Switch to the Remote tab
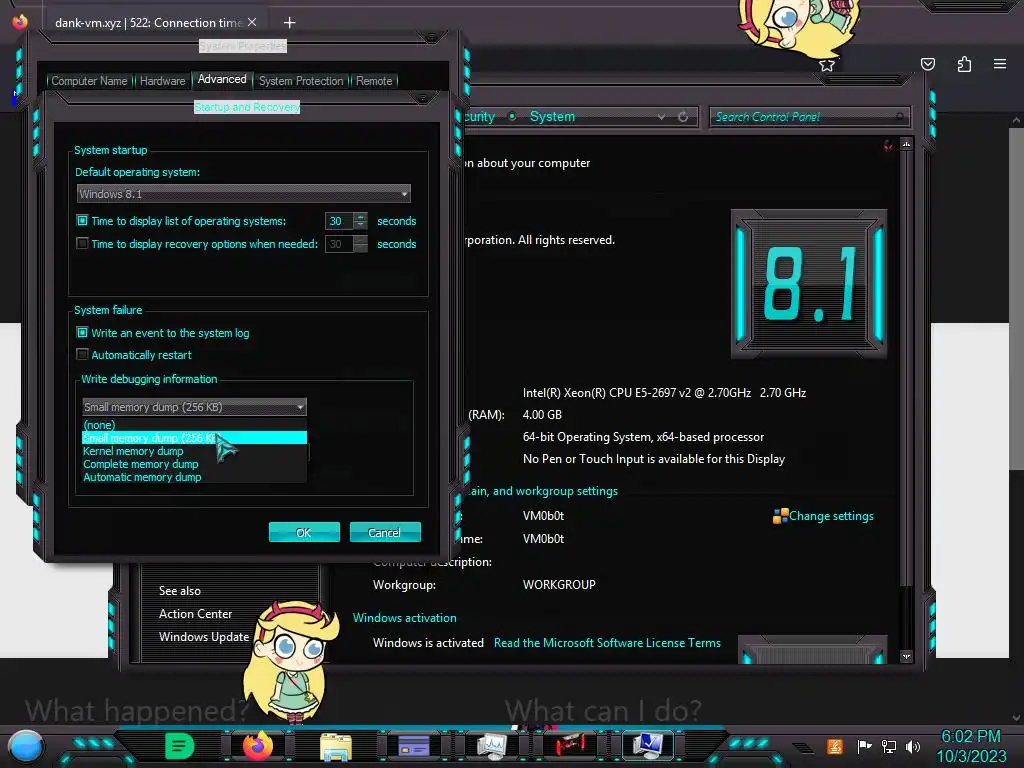This screenshot has height=768, width=1024. (374, 81)
